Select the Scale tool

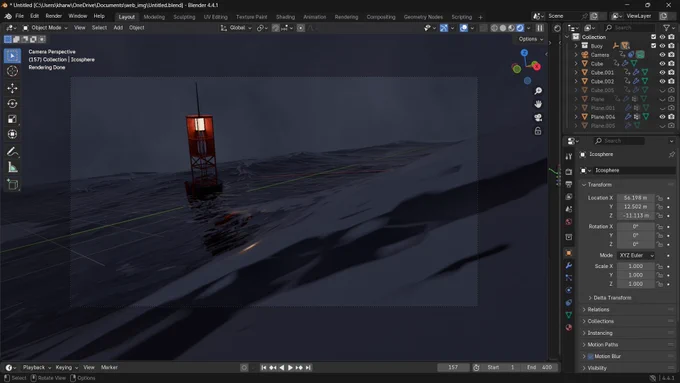tap(12, 119)
